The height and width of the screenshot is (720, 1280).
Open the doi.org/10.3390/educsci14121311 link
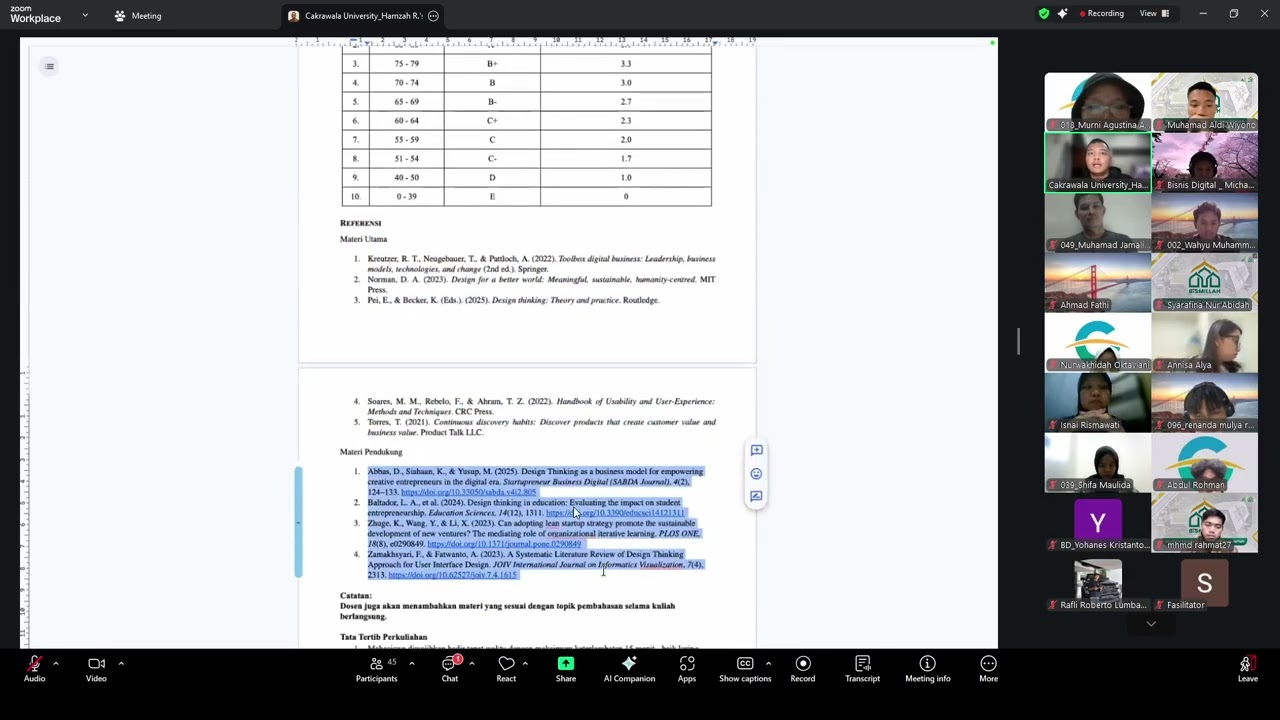point(615,513)
